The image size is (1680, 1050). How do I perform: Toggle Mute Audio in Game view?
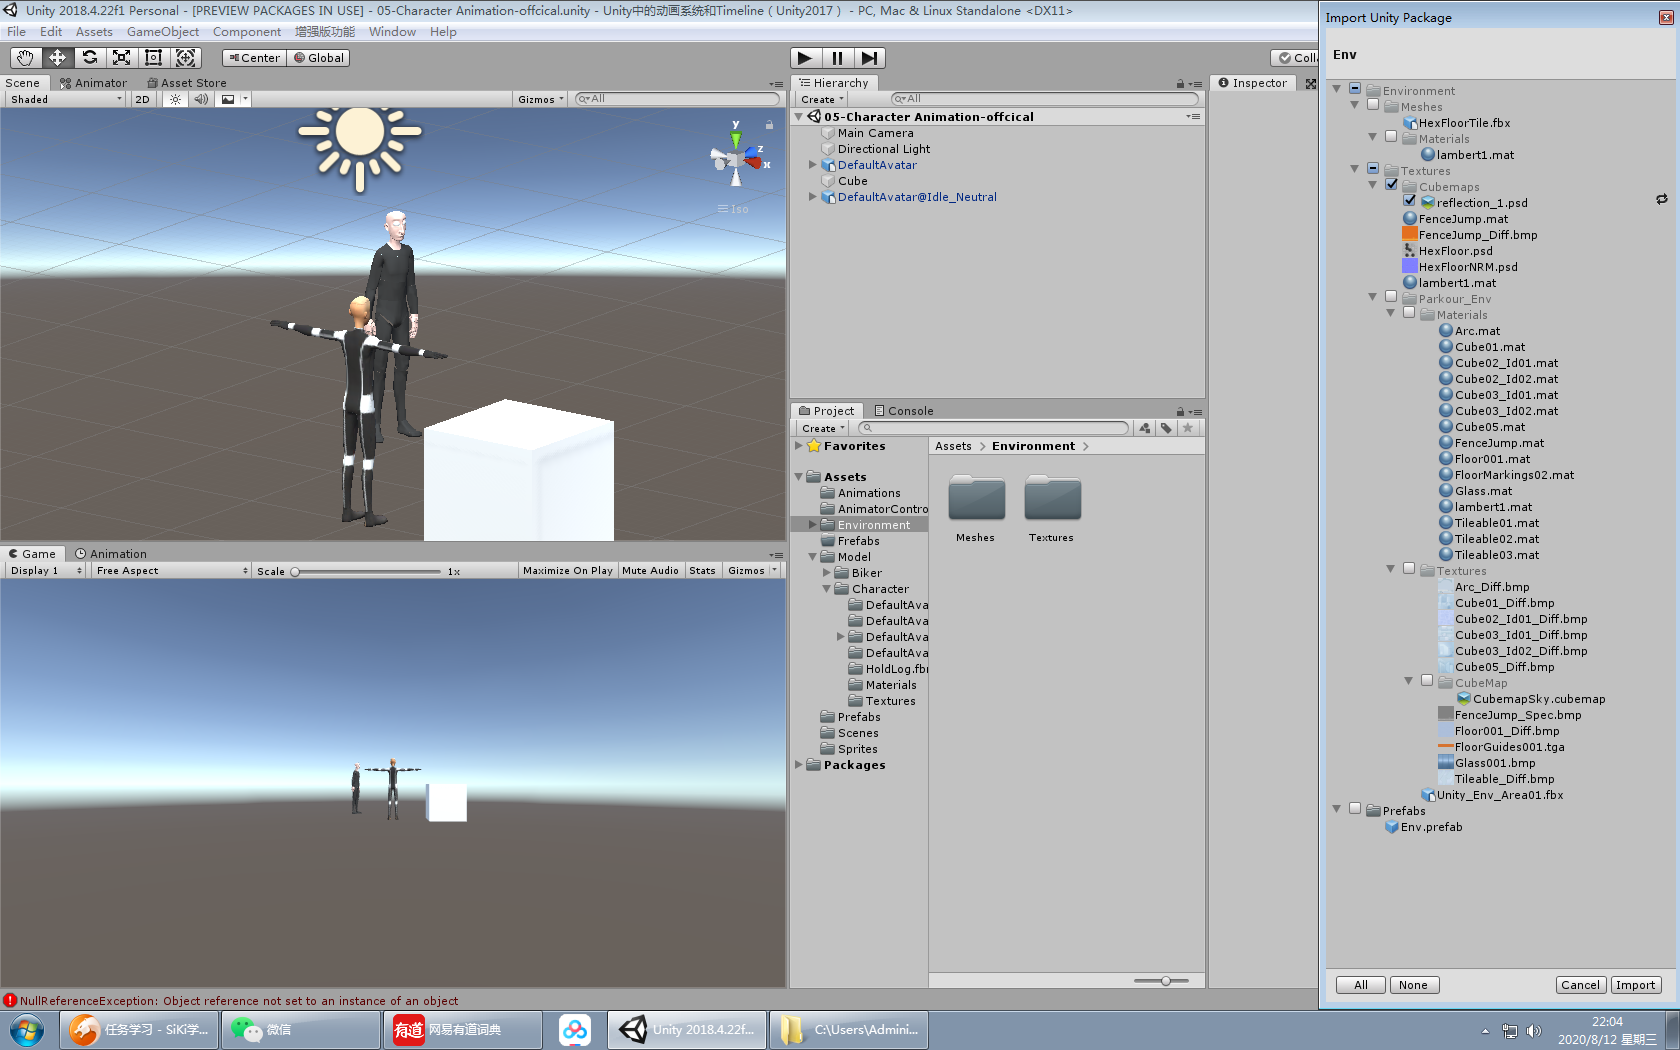click(x=650, y=571)
